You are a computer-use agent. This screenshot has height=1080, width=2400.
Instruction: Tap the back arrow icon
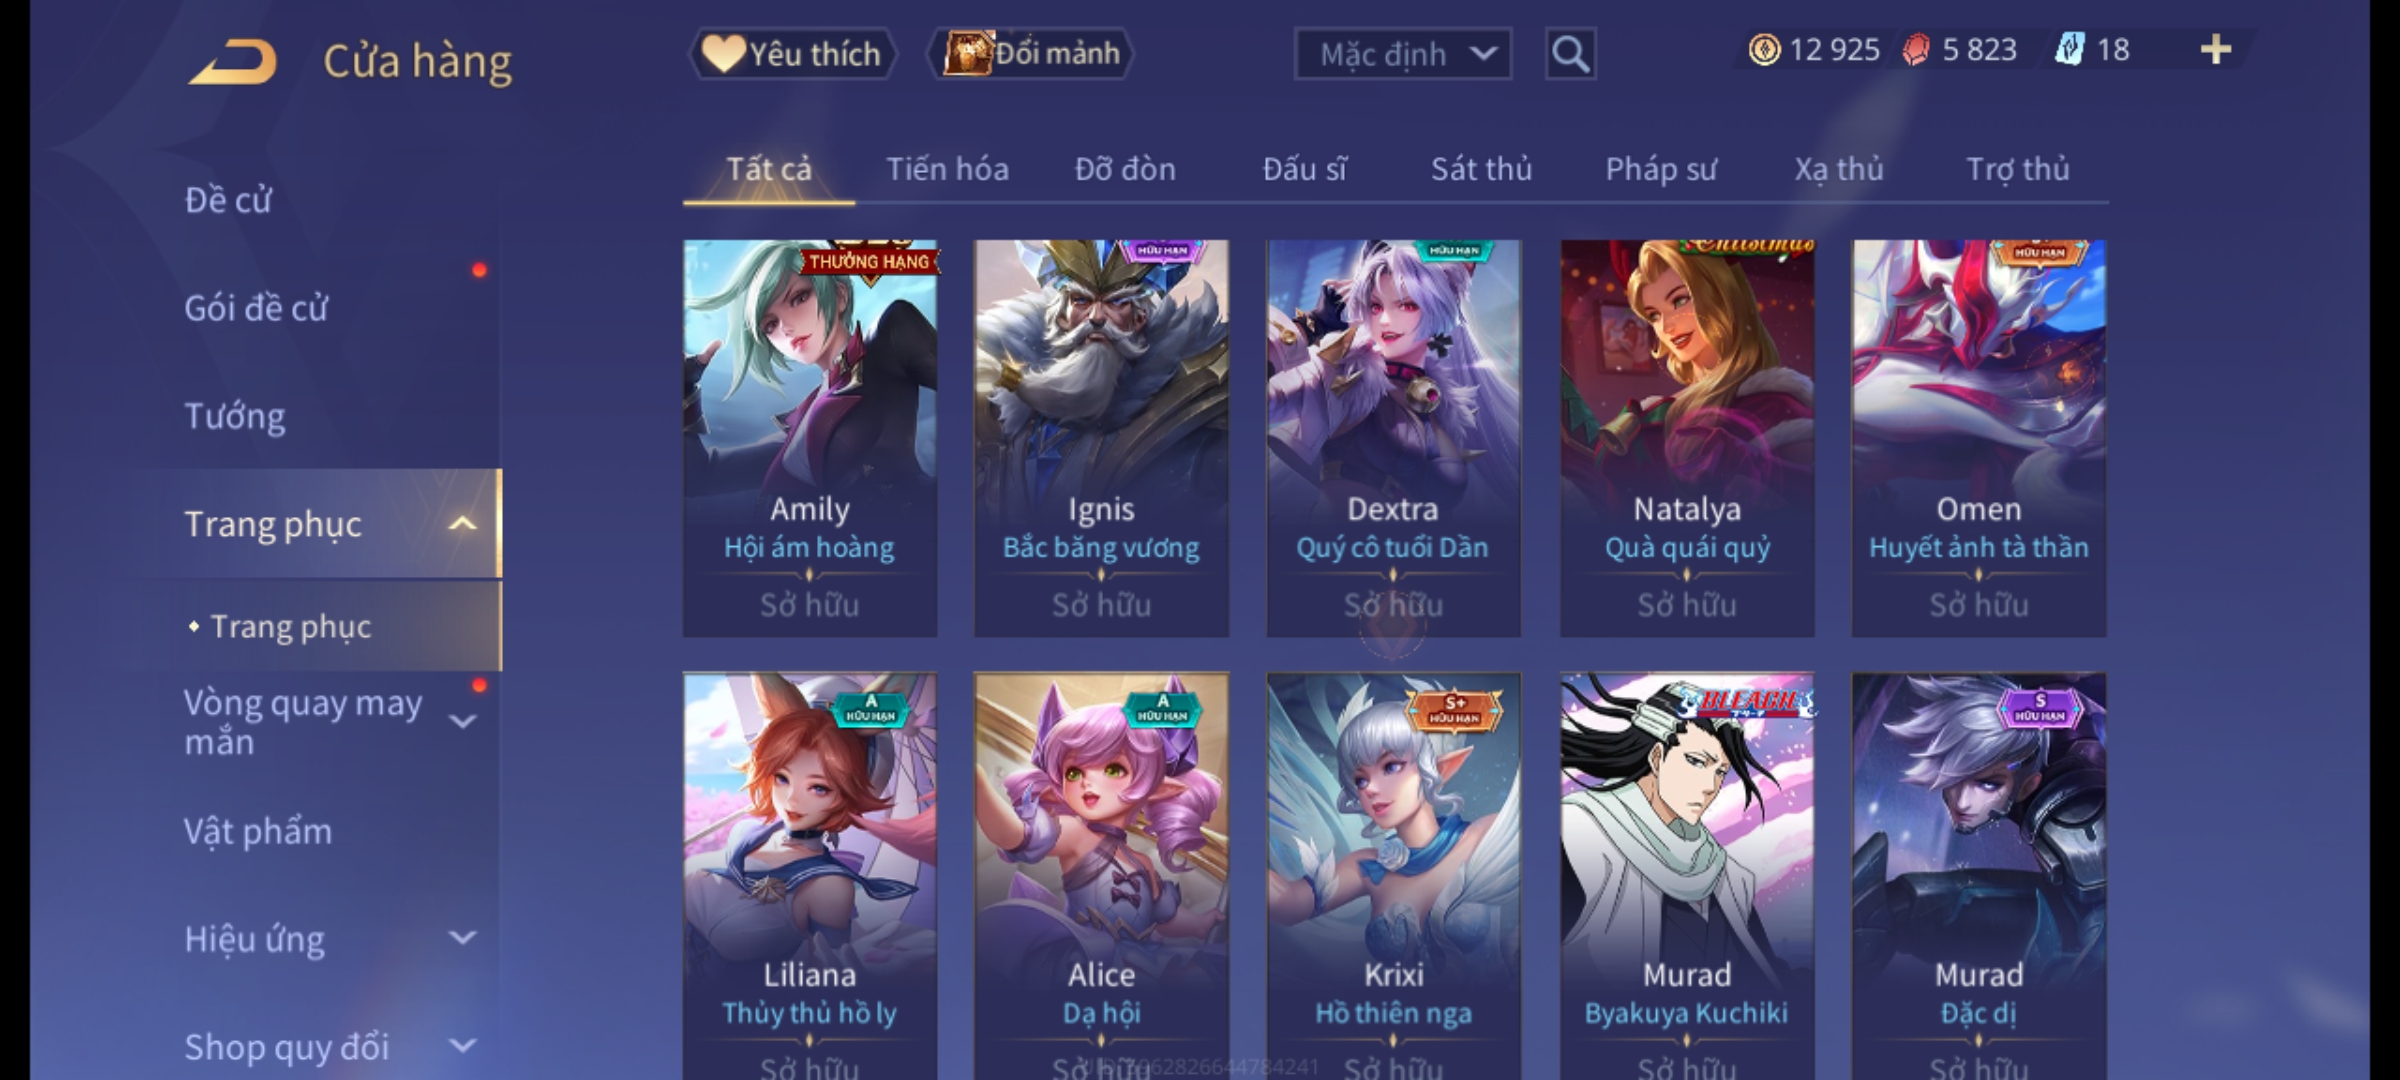point(232,62)
